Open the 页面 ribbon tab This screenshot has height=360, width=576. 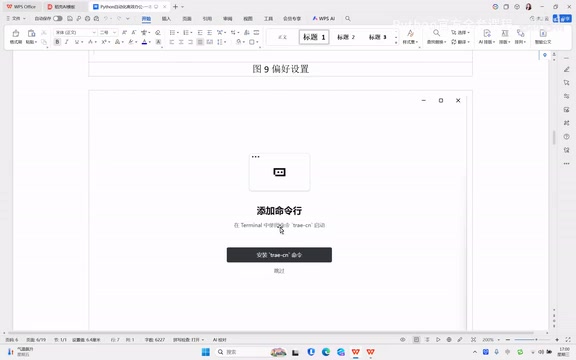(x=187, y=18)
